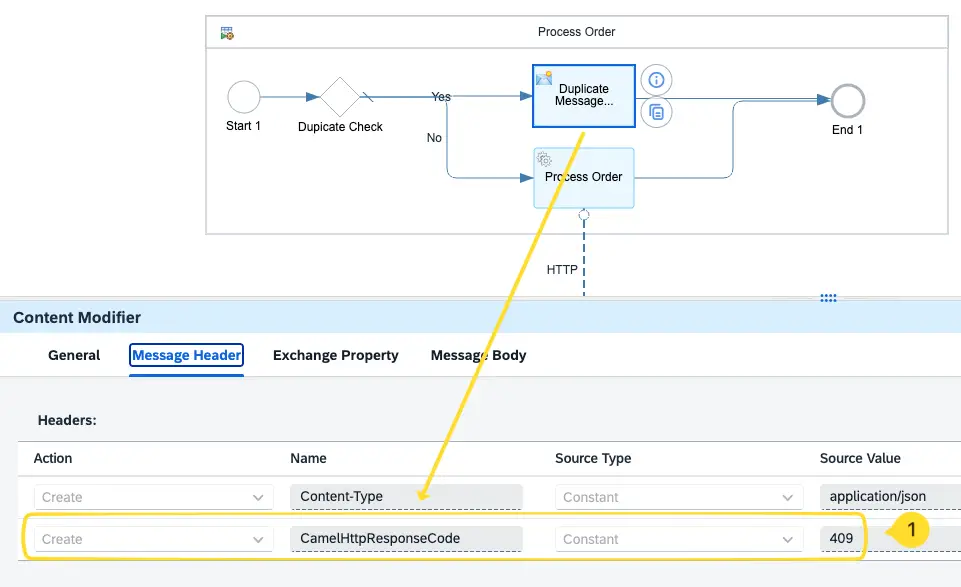The height and width of the screenshot is (587, 961).
Task: Click the End 1 event circle
Action: coord(847,100)
